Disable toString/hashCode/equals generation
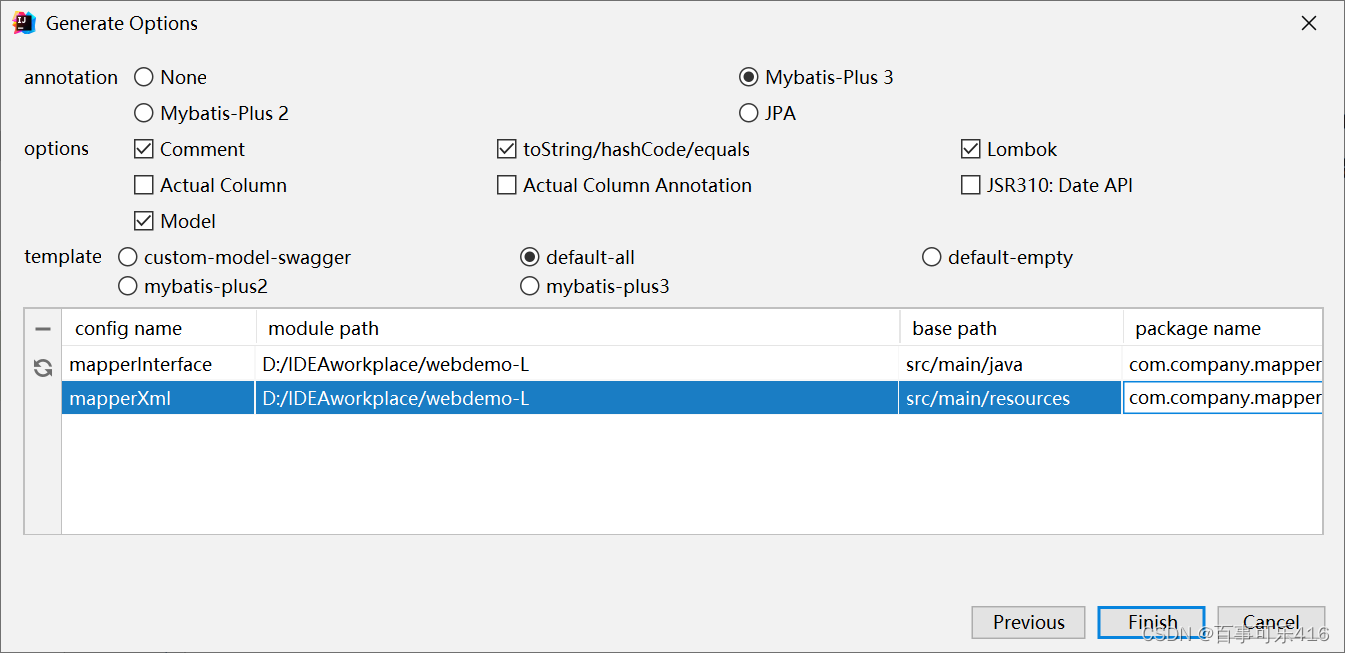The width and height of the screenshot is (1345, 653). tap(507, 149)
